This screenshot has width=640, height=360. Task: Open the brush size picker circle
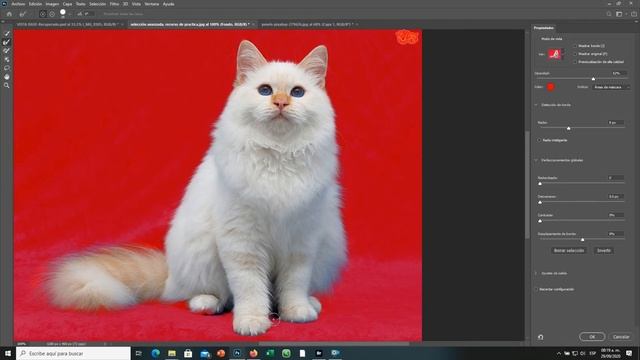click(x=63, y=13)
